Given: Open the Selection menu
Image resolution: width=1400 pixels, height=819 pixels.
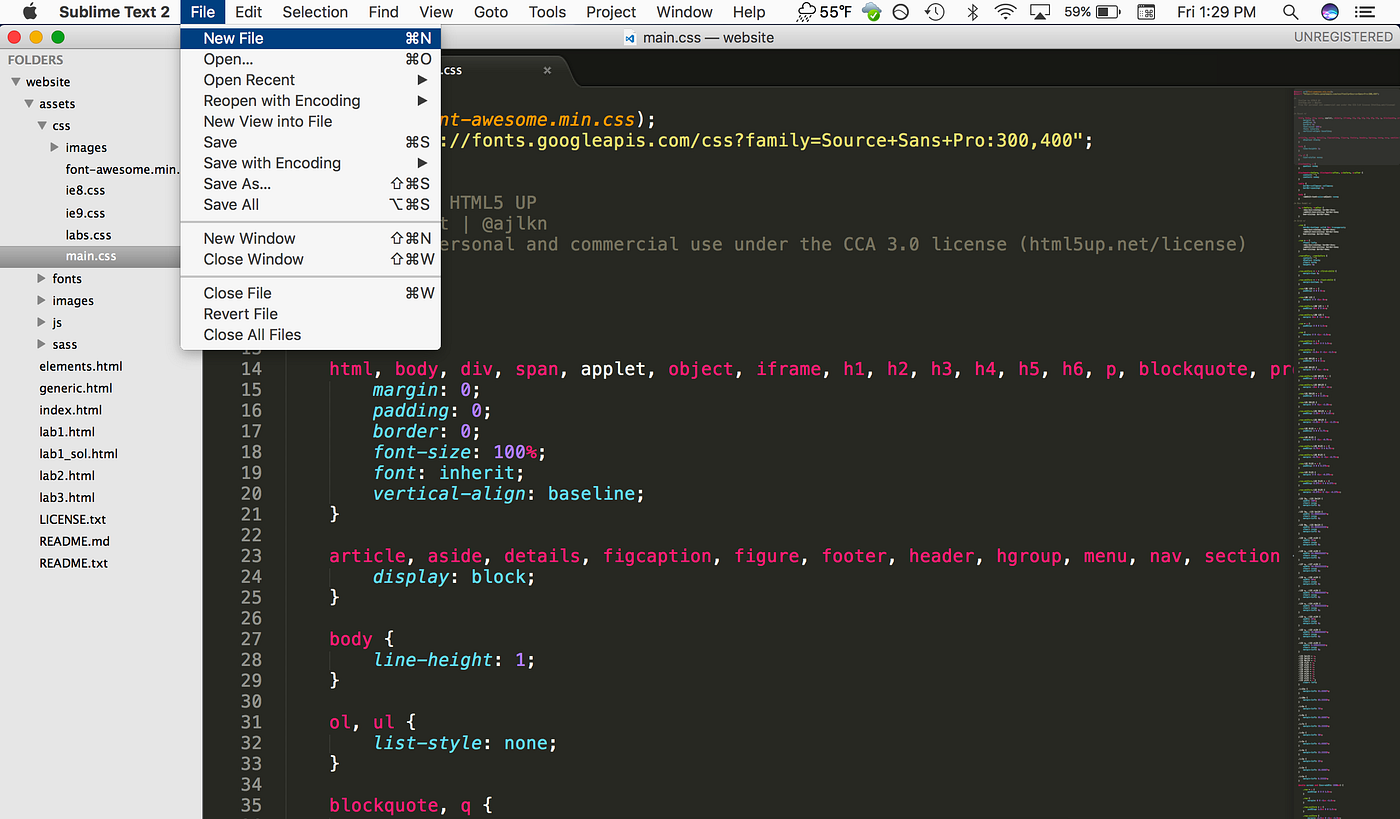Looking at the screenshot, I should coord(315,12).
